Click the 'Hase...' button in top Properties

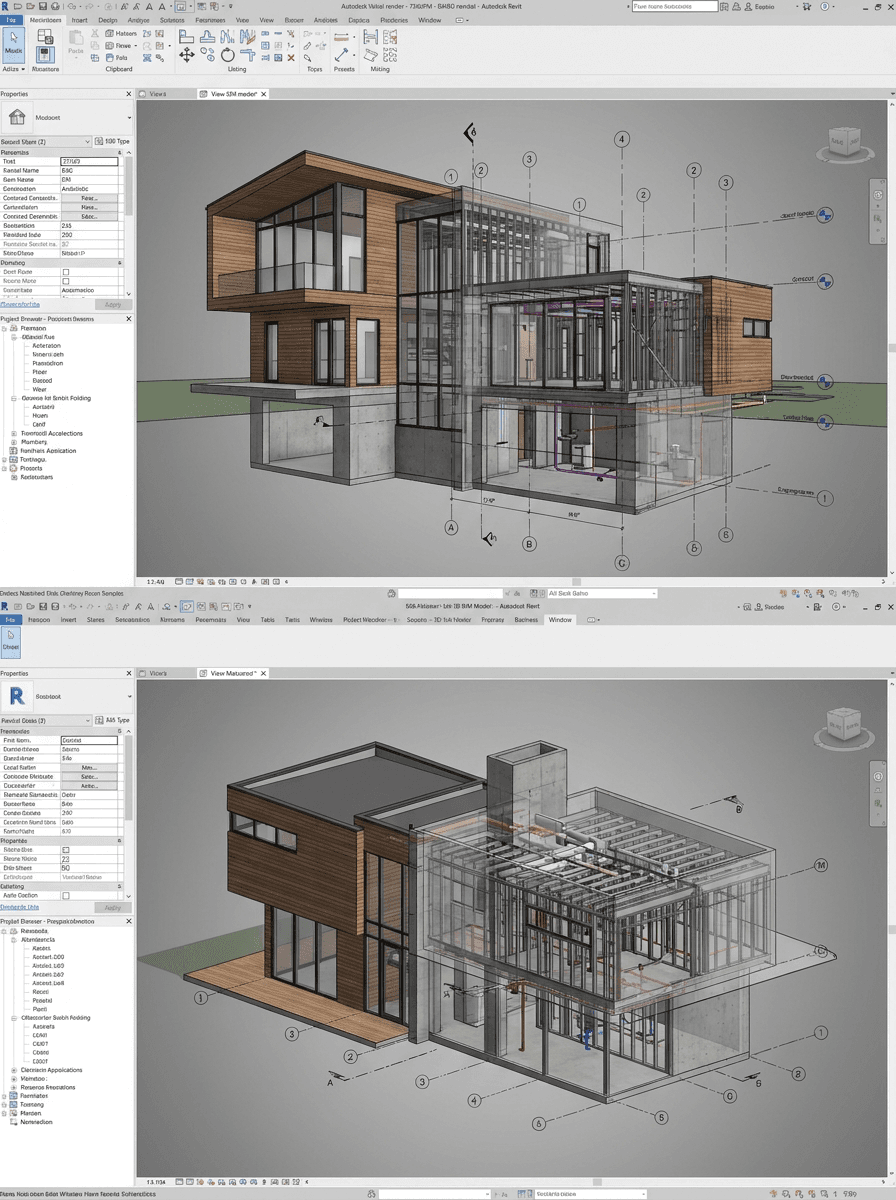[x=89, y=207]
